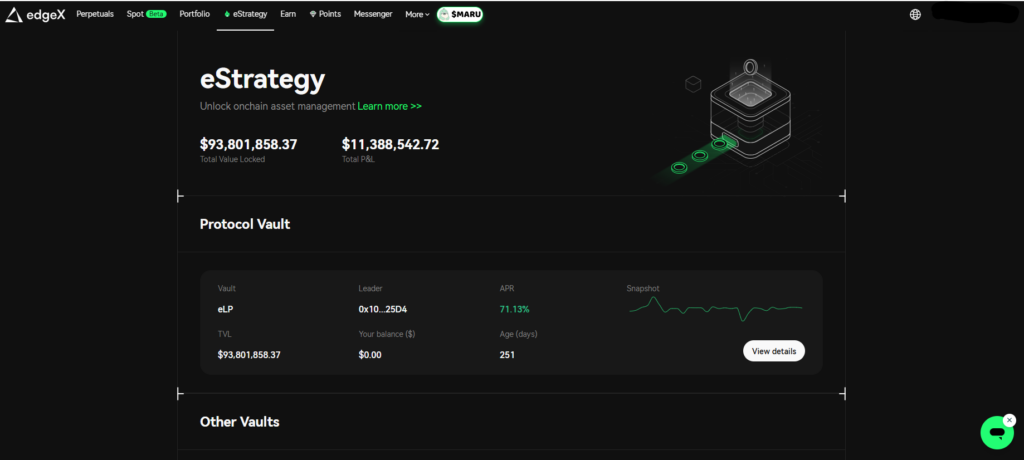The width and height of the screenshot is (1024, 460).
Task: Follow the Learn more link
Action: tap(389, 106)
